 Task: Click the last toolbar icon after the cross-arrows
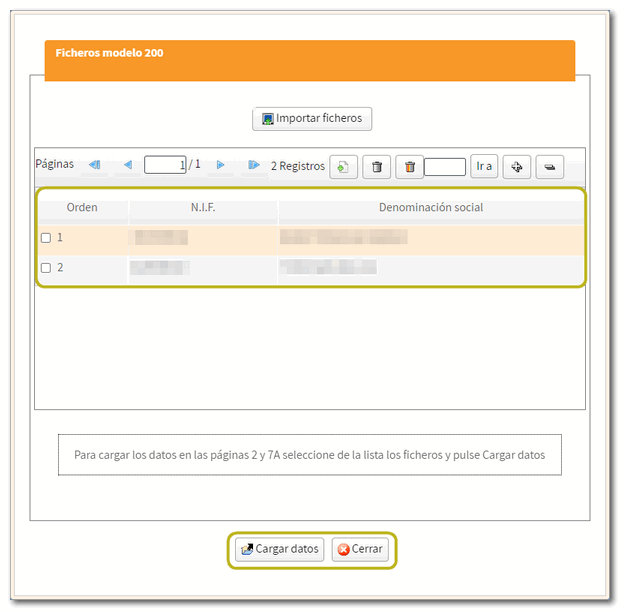(x=550, y=167)
